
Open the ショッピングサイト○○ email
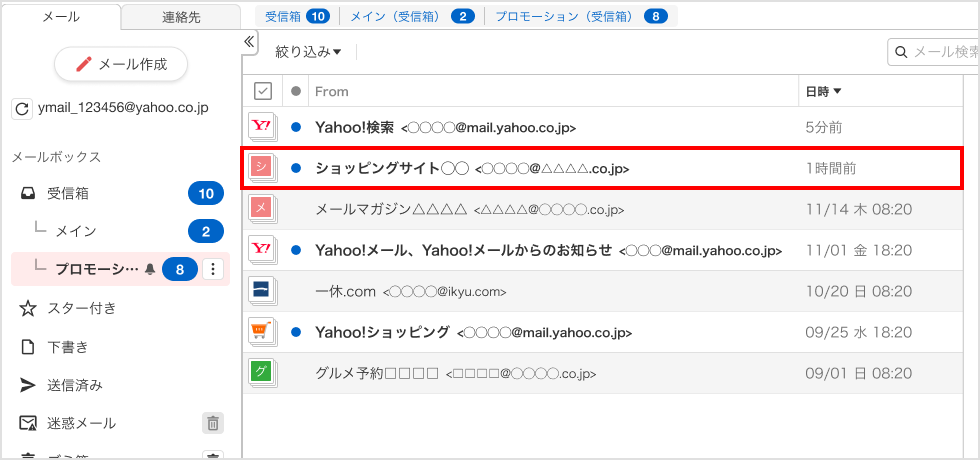click(x=602, y=168)
